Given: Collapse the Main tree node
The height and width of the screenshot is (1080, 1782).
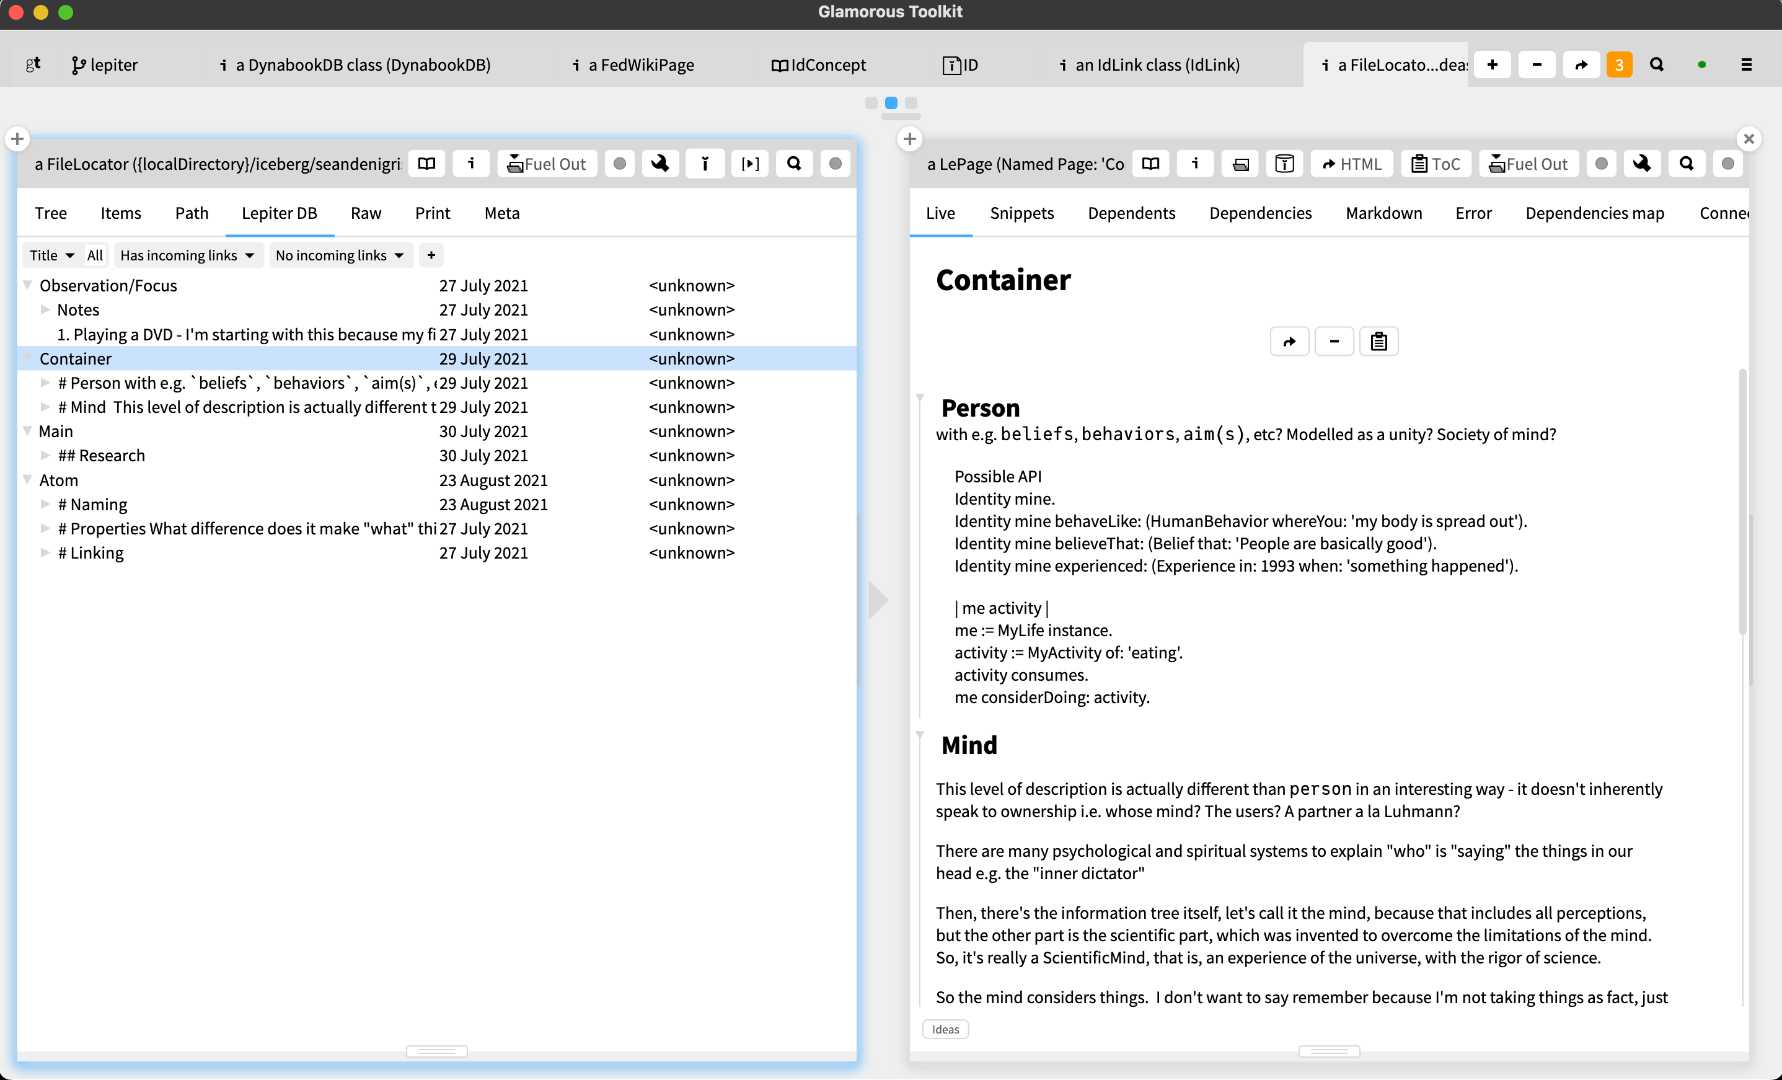Looking at the screenshot, I should click(28, 431).
